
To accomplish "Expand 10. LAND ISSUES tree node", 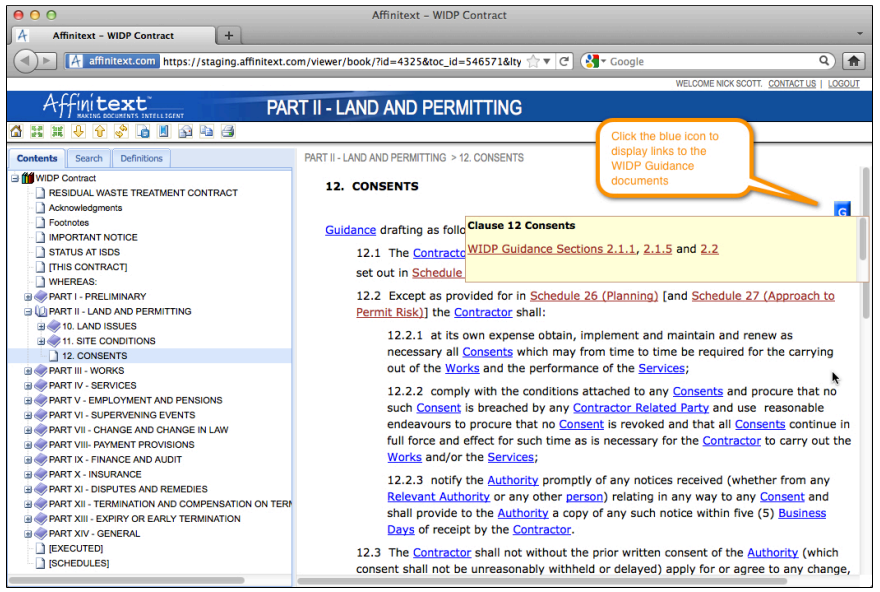I will [x=41, y=327].
